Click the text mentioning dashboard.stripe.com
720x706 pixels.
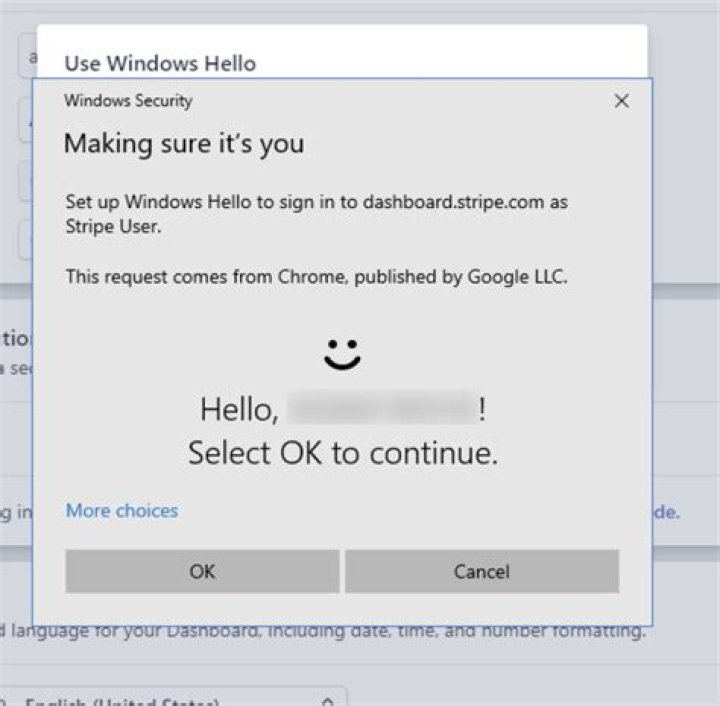[x=317, y=214]
